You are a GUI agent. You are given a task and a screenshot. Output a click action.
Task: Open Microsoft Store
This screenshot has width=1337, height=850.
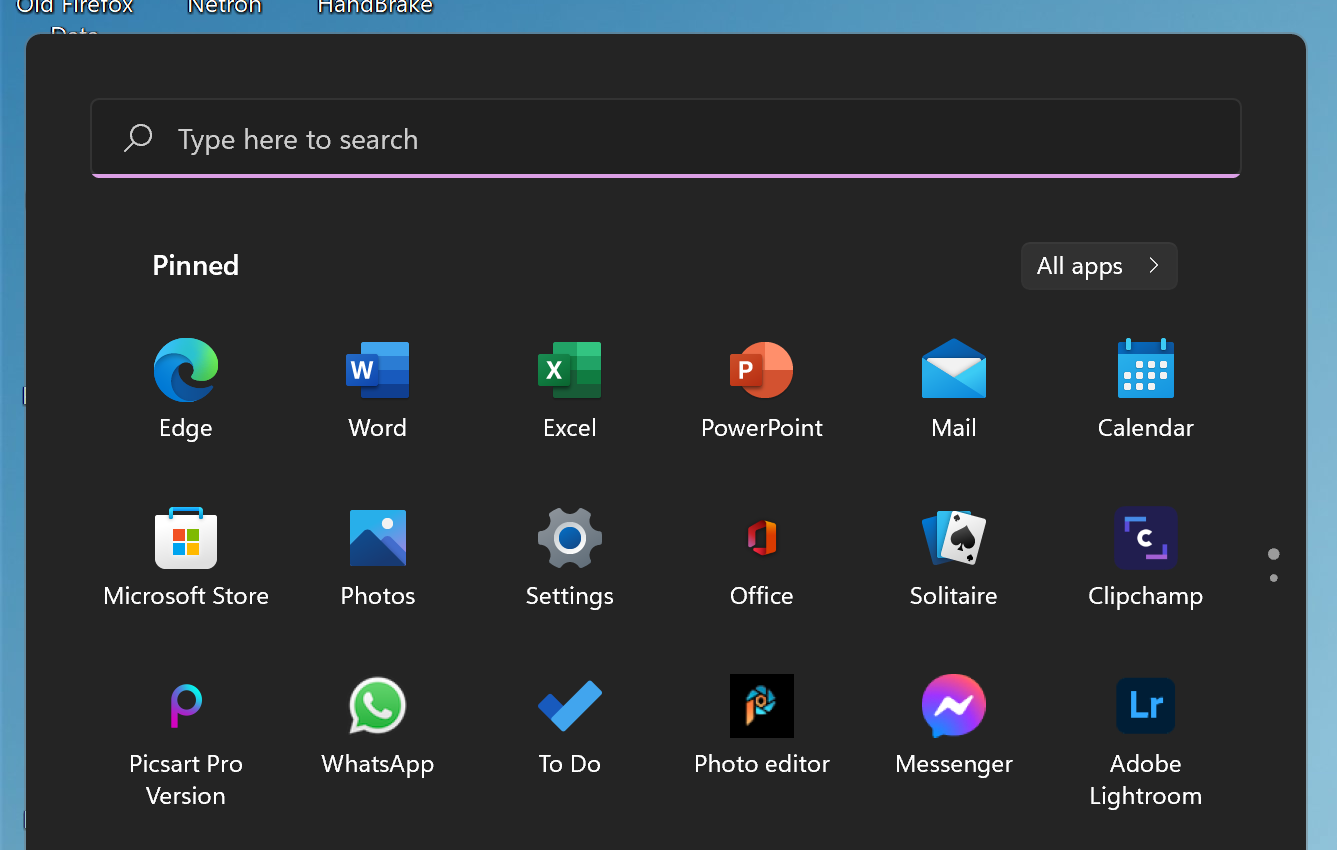(x=186, y=557)
